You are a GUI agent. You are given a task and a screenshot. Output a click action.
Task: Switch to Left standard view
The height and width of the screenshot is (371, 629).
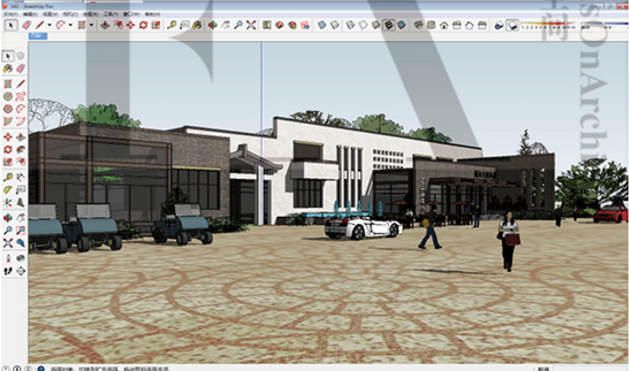pos(482,25)
